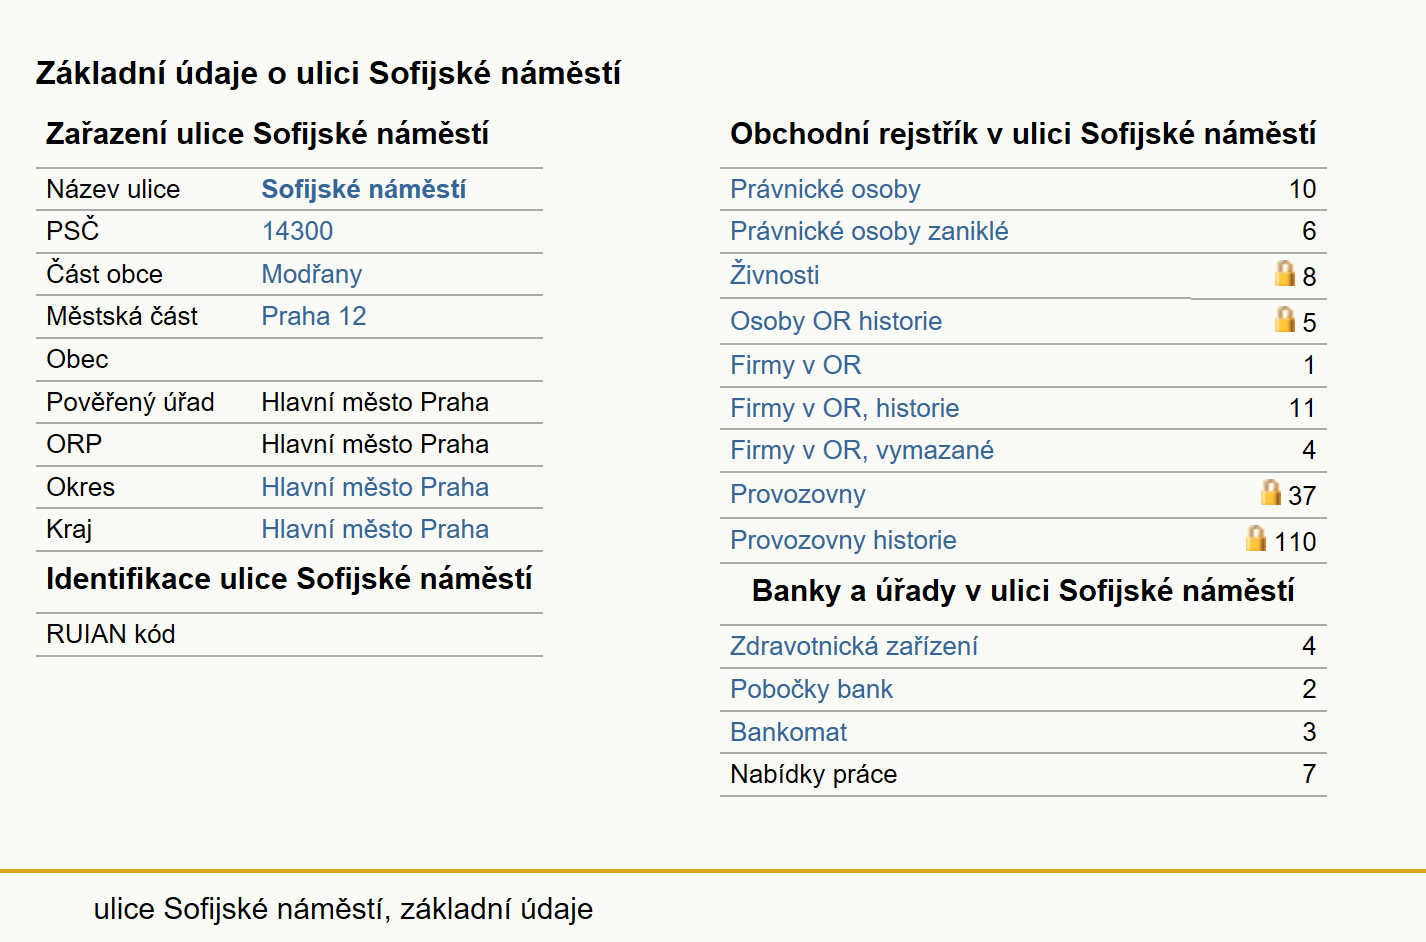Click the lock icon in Provozovny row
The width and height of the screenshot is (1426, 942).
click(1270, 492)
